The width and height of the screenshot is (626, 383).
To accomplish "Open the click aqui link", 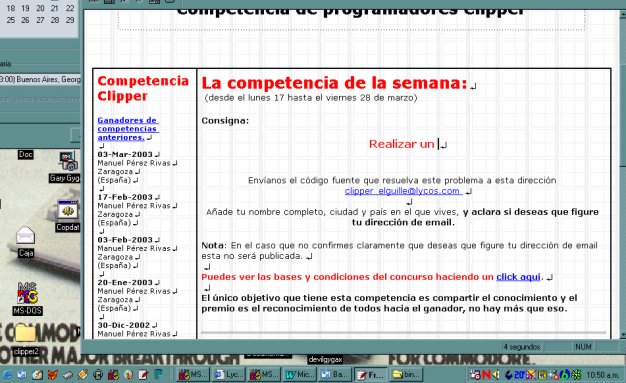I will point(518,277).
